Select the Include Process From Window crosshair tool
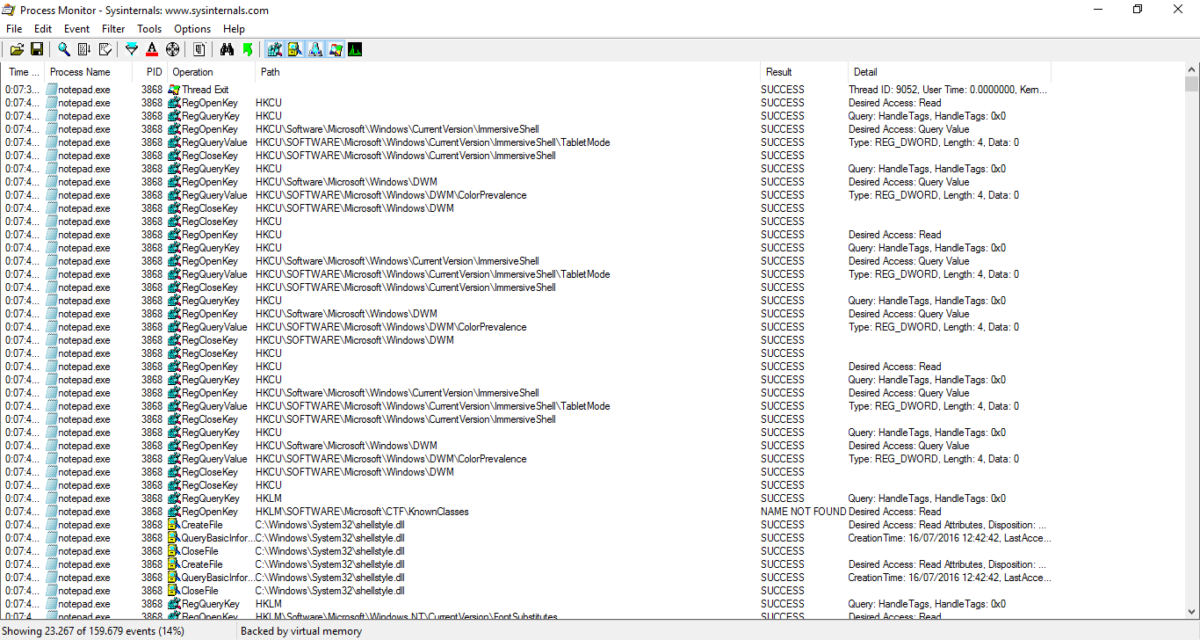This screenshot has height=640, width=1200. 172,48
